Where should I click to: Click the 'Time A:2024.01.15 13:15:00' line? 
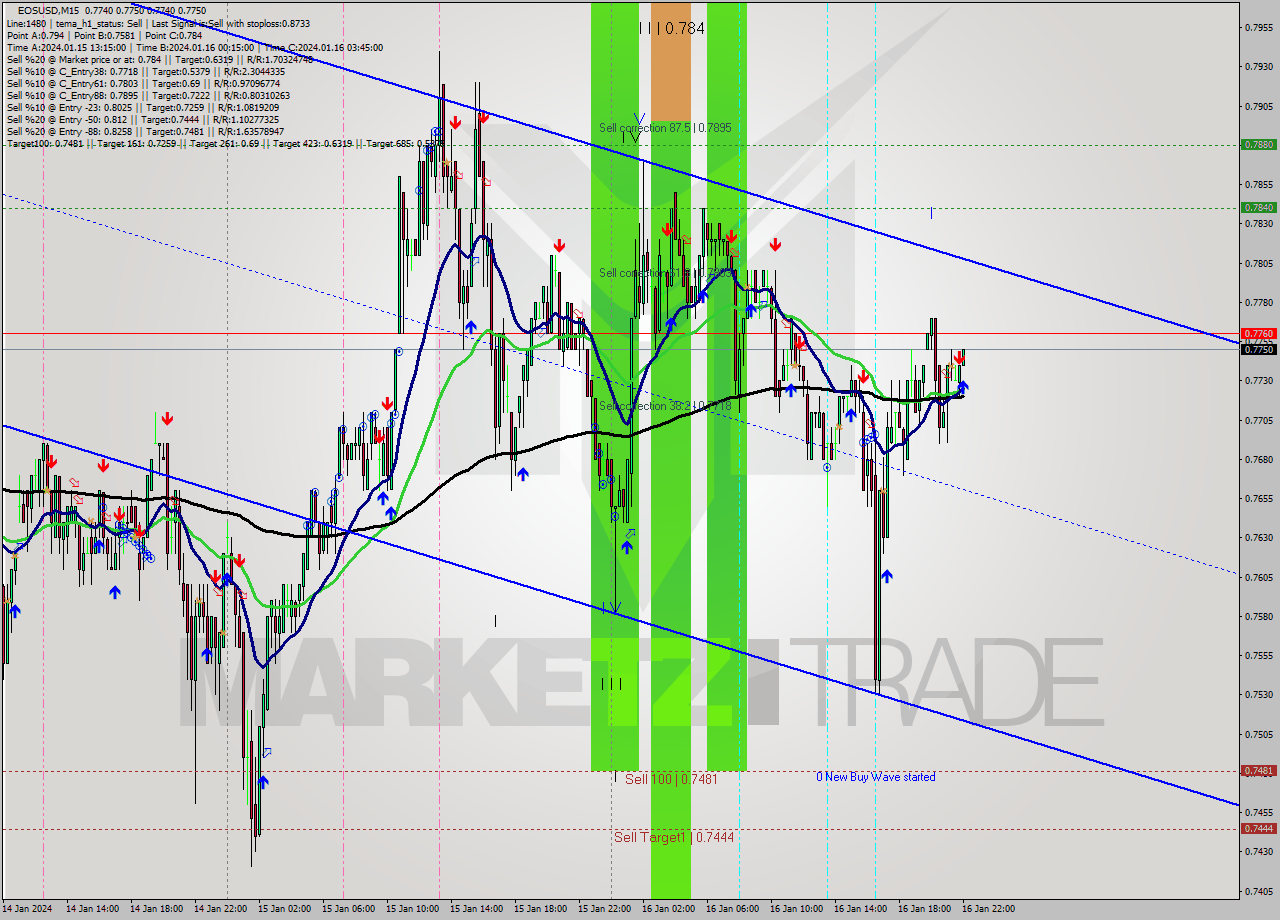(194, 47)
